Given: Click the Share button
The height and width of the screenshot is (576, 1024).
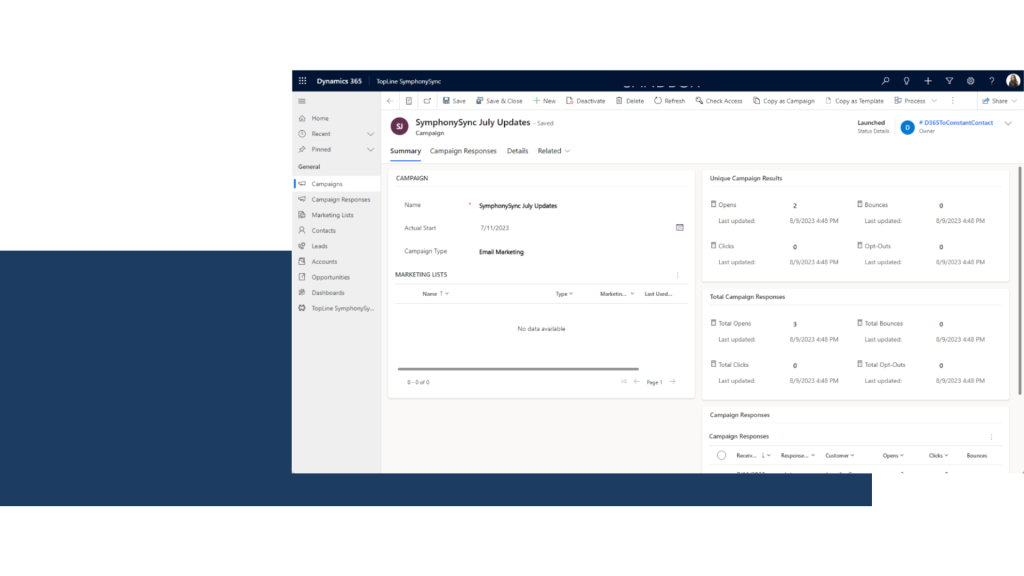Looking at the screenshot, I should pyautogui.click(x=995, y=101).
